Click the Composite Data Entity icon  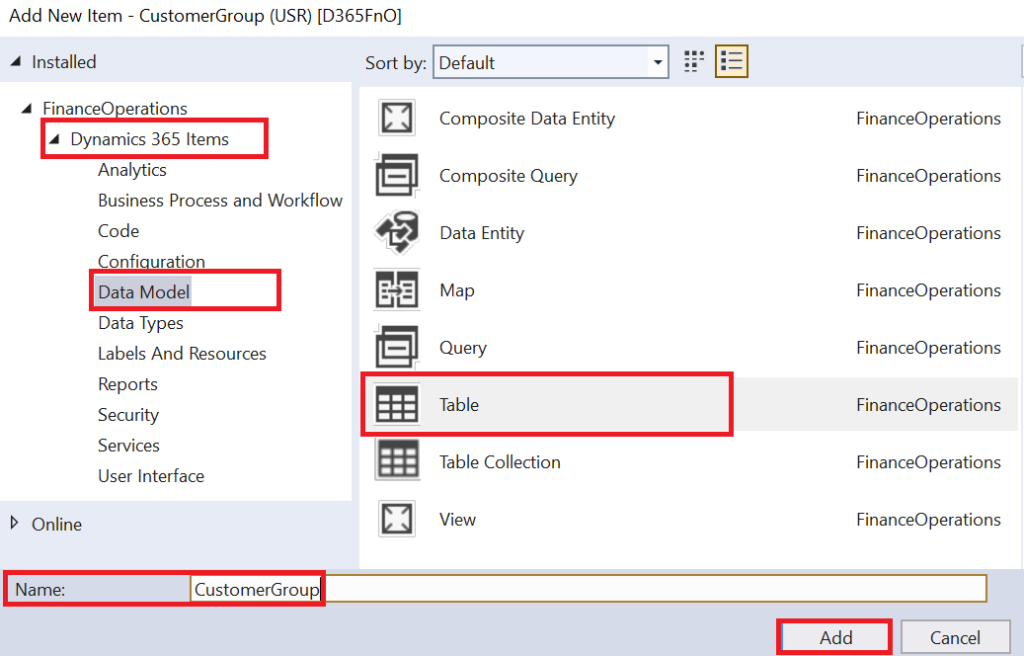397,117
